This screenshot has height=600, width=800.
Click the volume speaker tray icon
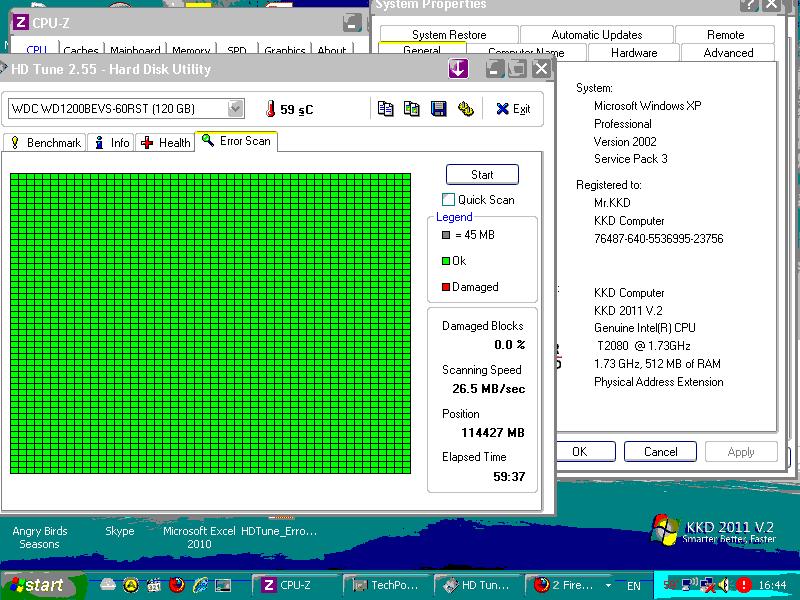[724, 585]
